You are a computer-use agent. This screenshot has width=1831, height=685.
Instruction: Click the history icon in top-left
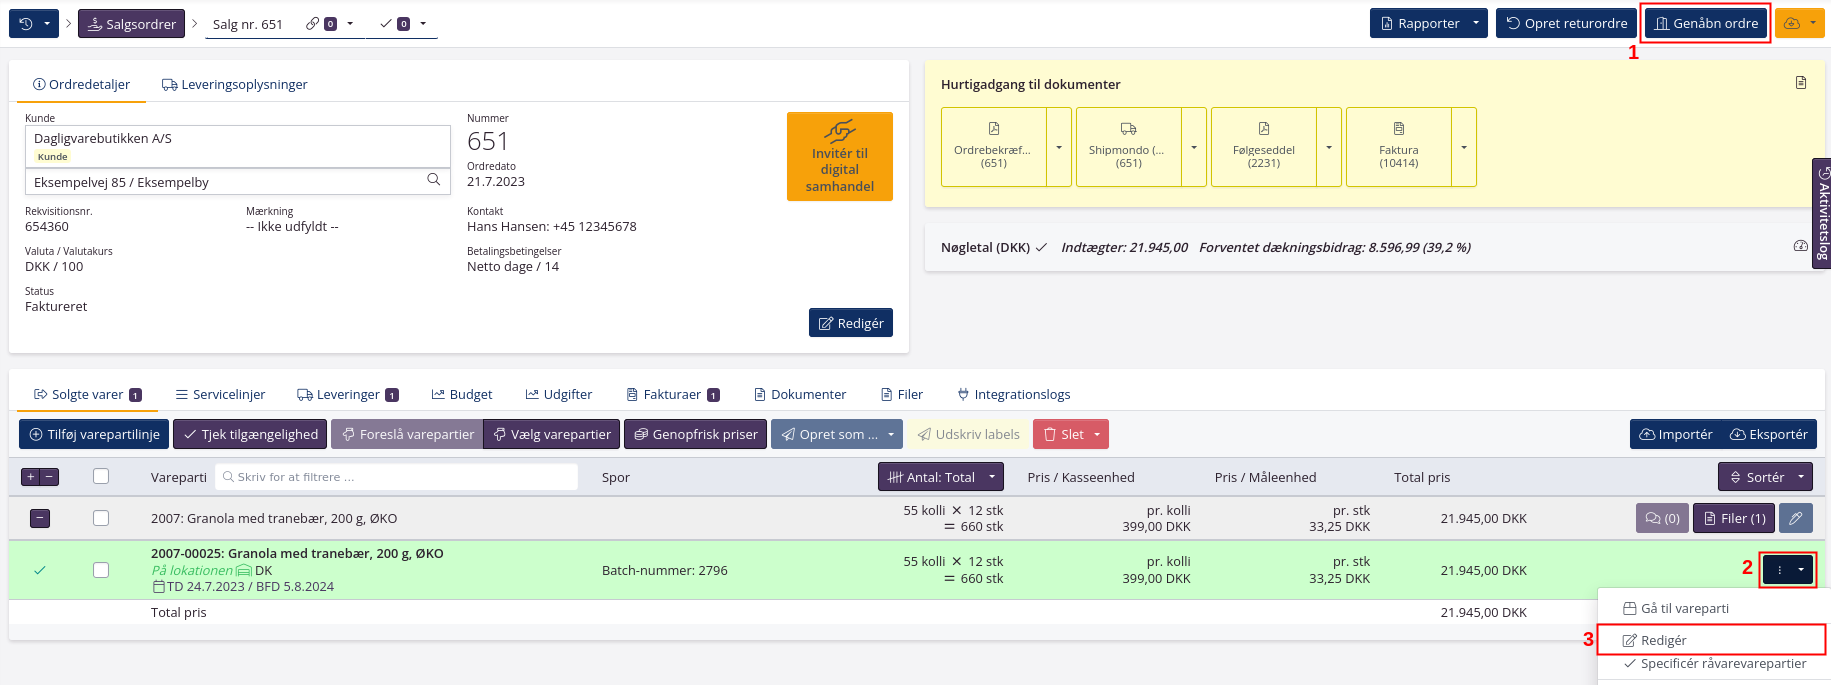(x=26, y=24)
